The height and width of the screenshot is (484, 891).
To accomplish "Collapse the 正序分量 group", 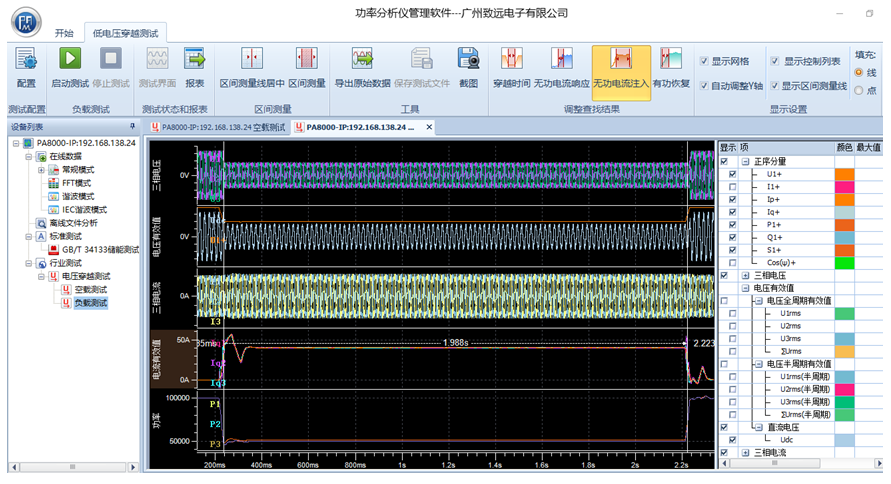I will click(x=745, y=161).
